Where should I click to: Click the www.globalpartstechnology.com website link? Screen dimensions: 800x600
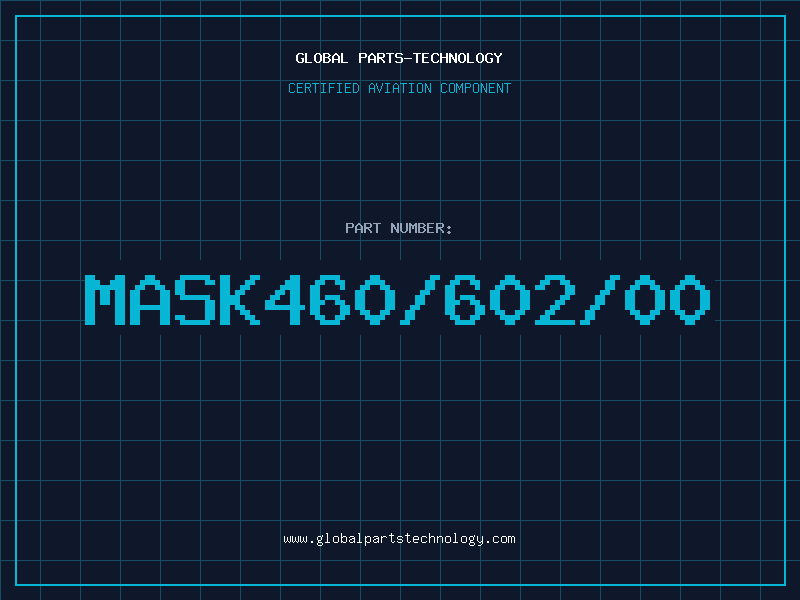coord(399,539)
